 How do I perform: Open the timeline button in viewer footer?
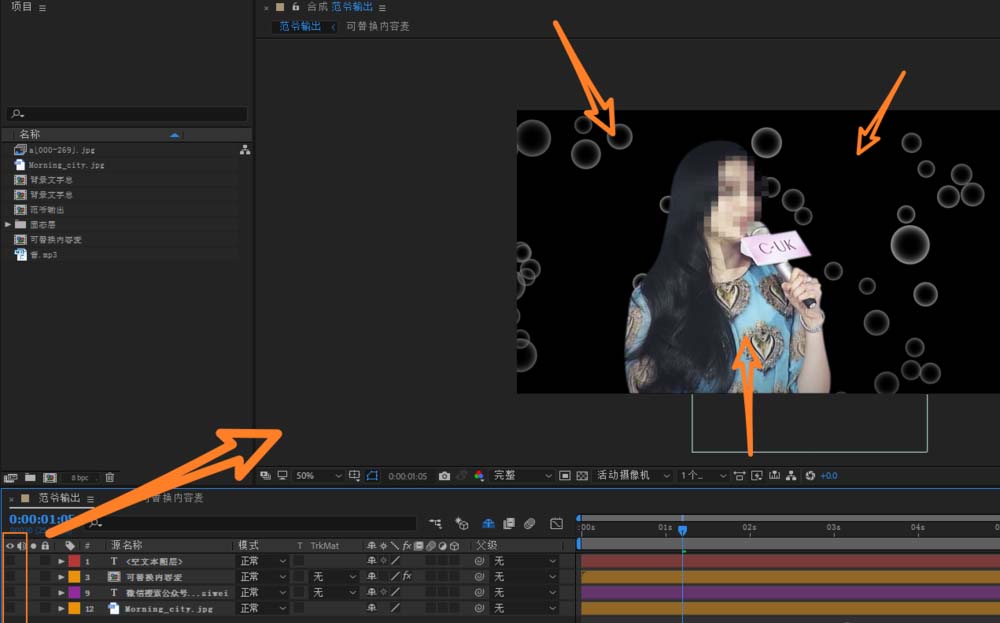click(774, 476)
